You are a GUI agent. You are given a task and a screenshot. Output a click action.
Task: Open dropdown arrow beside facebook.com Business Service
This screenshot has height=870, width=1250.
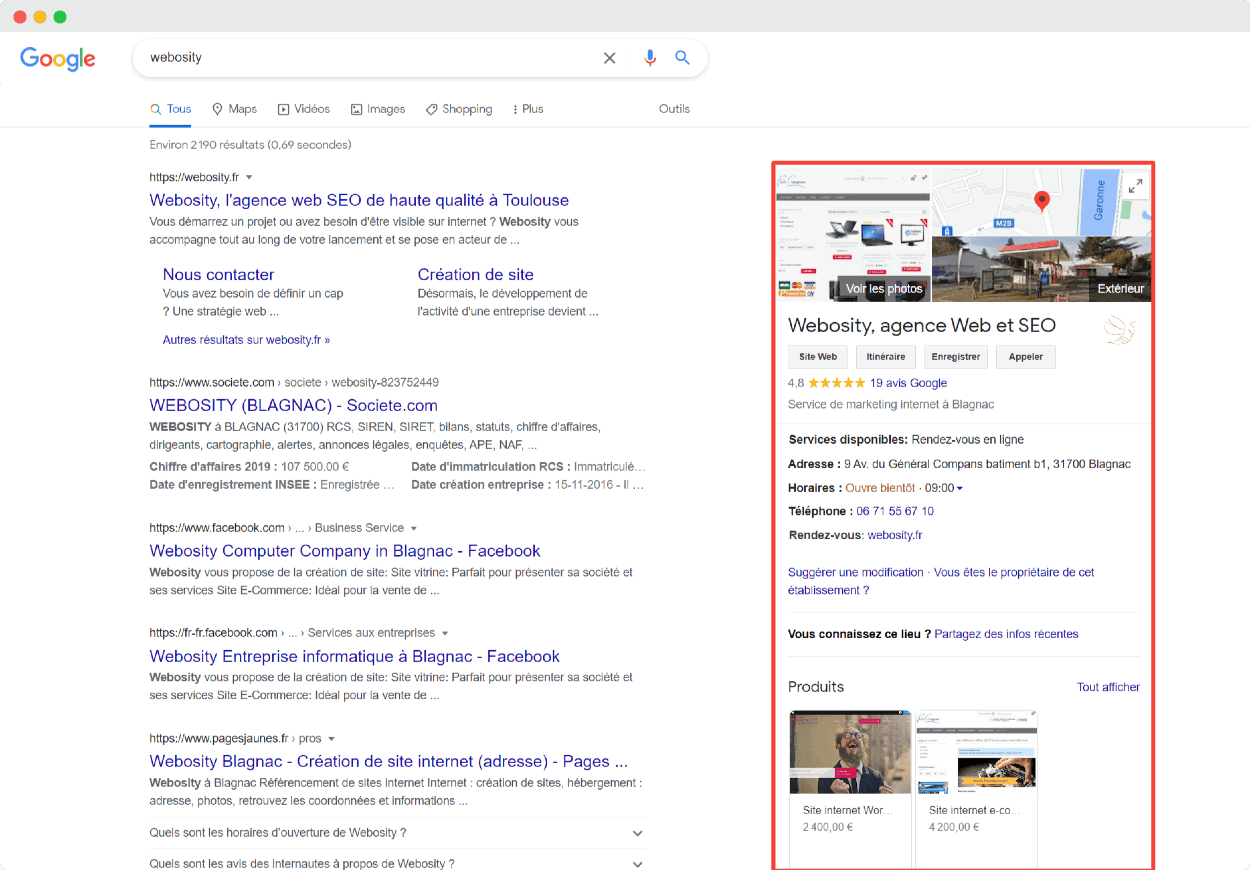pos(414,528)
